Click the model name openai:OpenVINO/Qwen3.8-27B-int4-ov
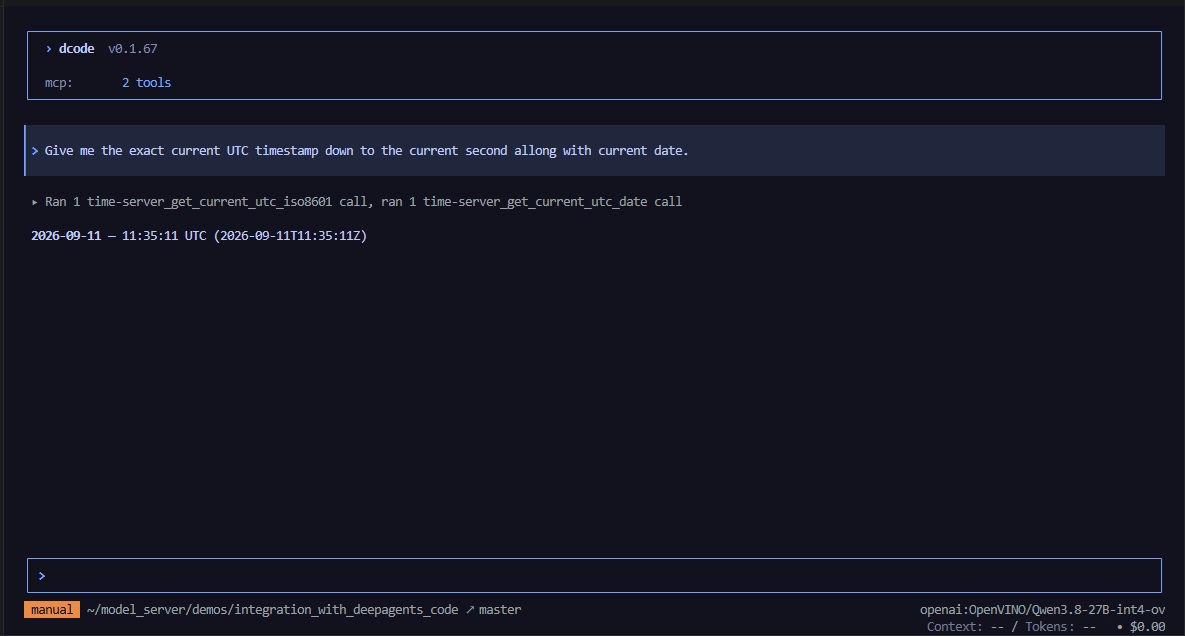The width and height of the screenshot is (1185, 636). tap(1042, 610)
